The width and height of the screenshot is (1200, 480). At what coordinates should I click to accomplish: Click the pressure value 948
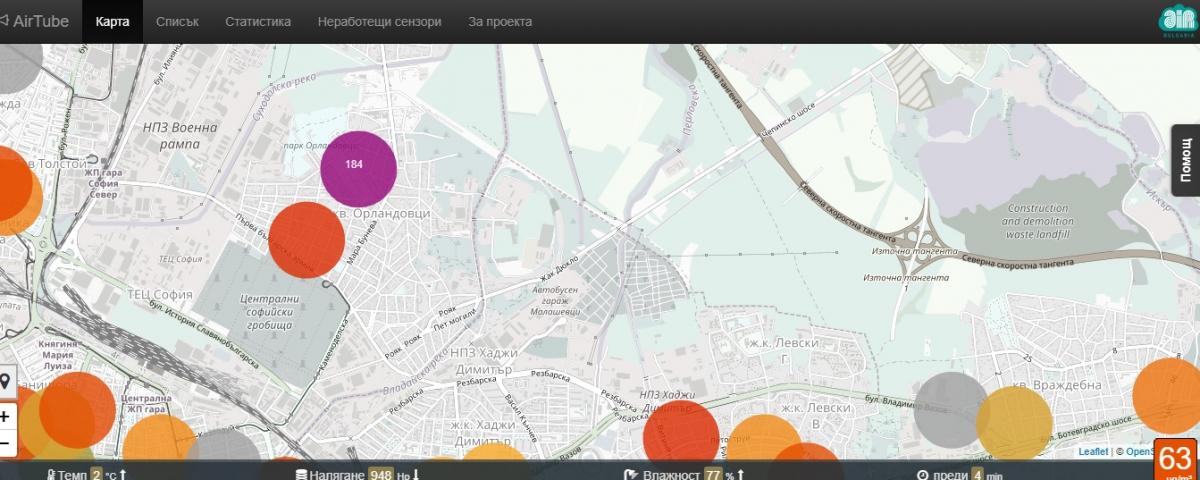(x=380, y=473)
